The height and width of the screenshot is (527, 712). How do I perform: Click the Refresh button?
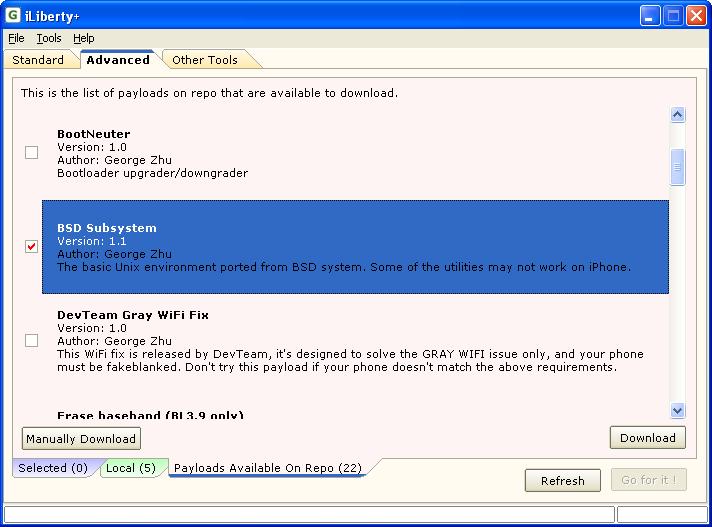(563, 480)
